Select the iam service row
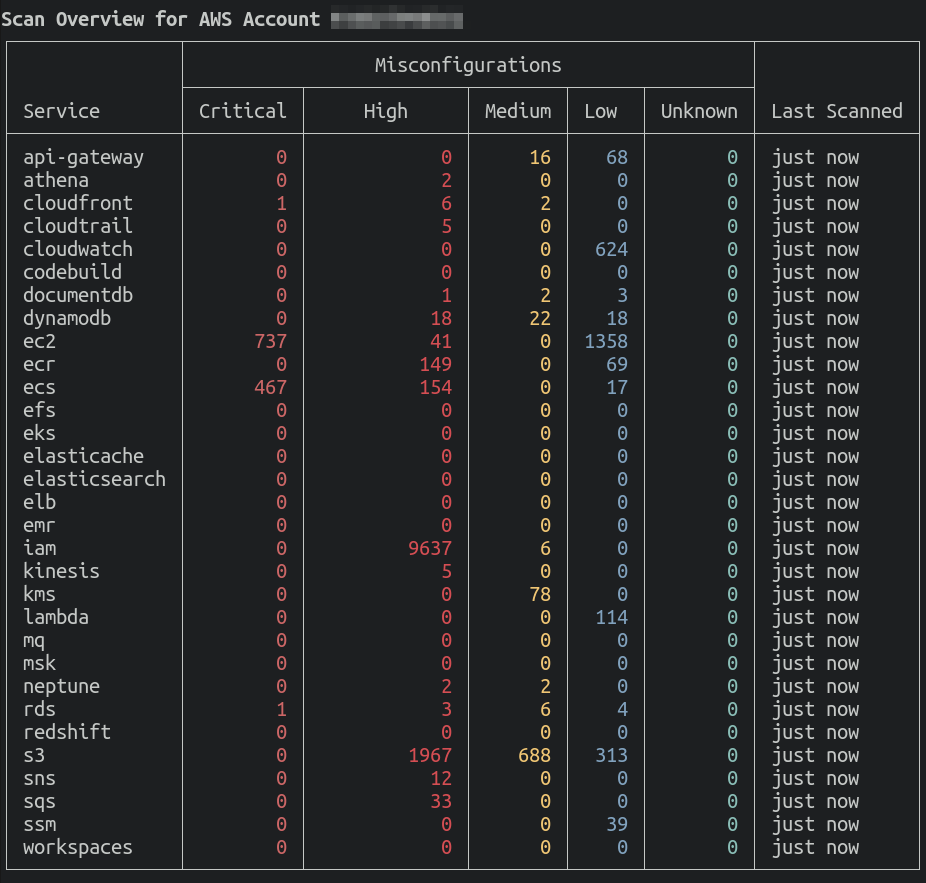This screenshot has height=883, width=926. click(x=40, y=548)
